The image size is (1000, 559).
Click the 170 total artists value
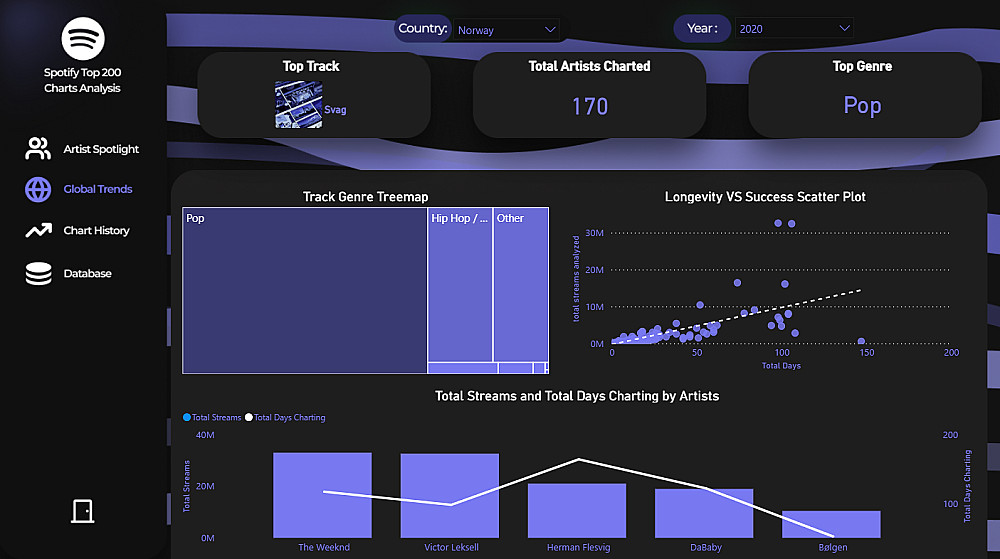click(590, 106)
